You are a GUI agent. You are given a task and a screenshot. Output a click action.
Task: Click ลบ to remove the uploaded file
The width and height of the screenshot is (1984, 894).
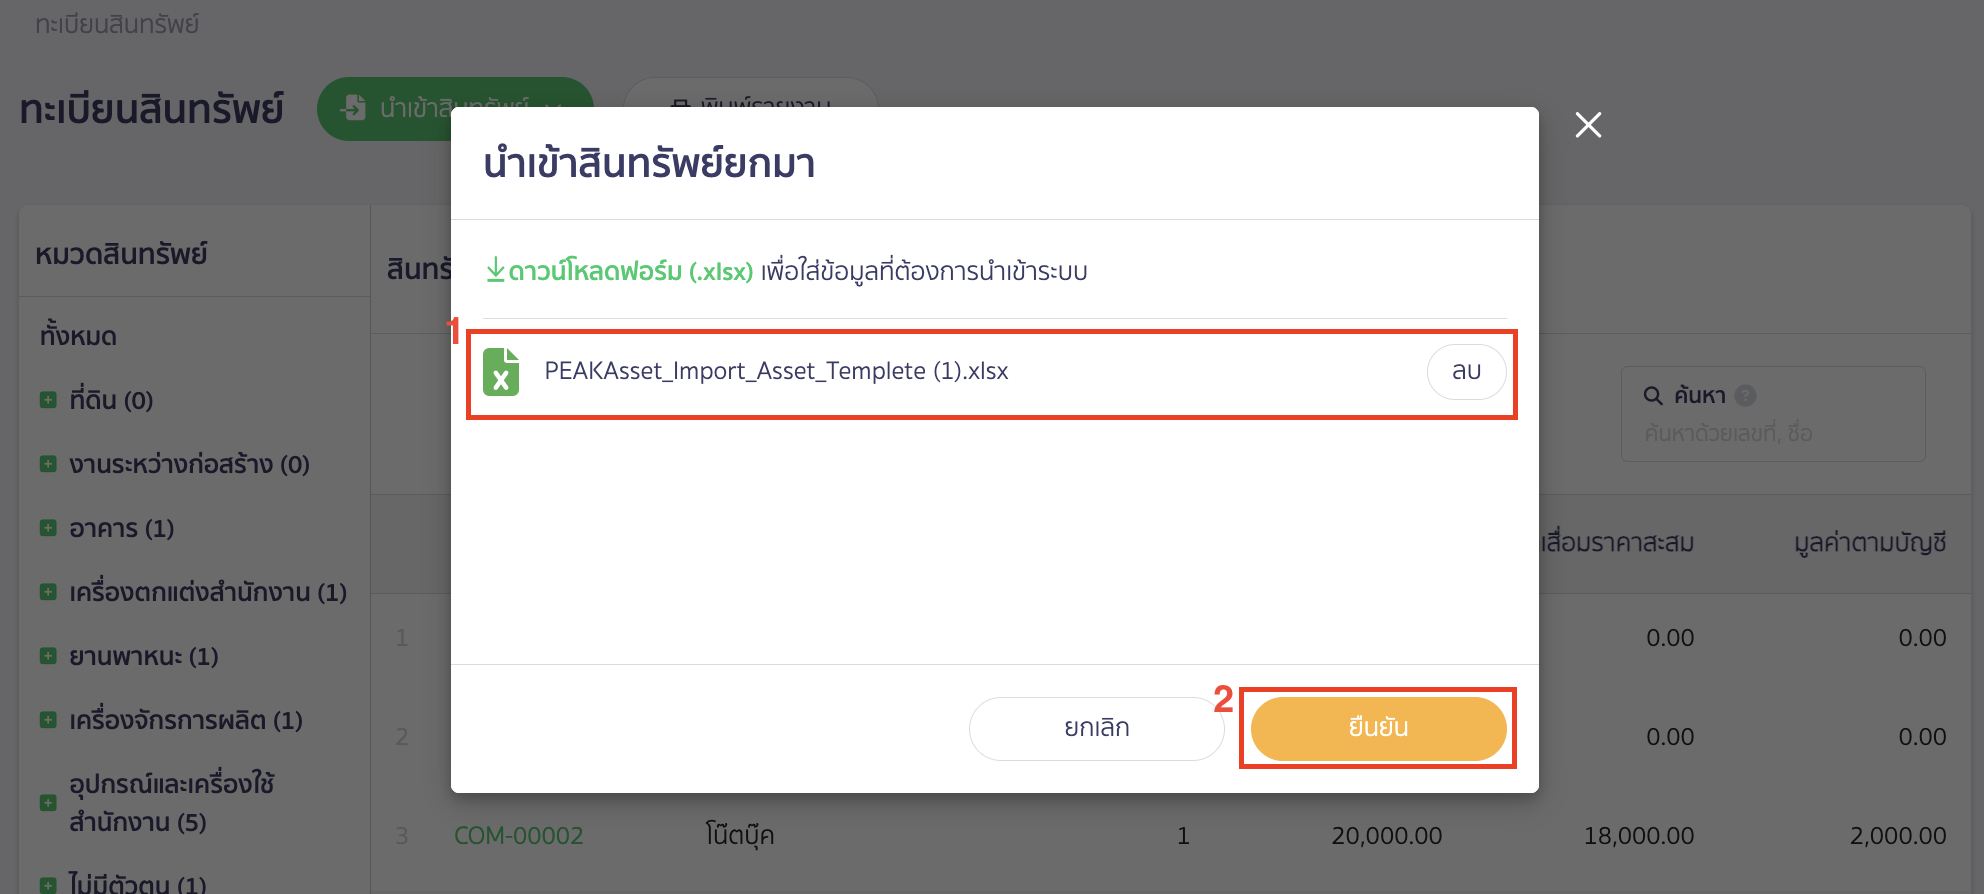[1465, 371]
